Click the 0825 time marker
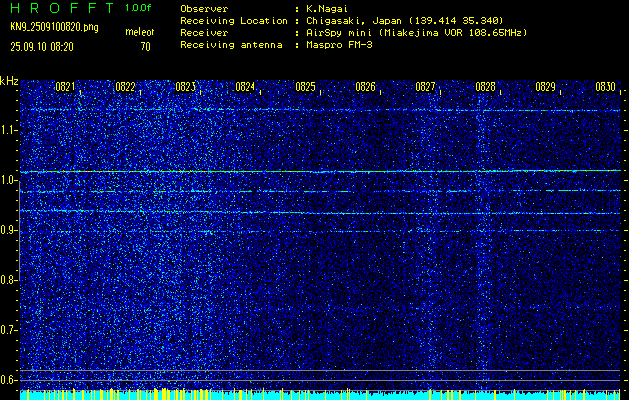The height and width of the screenshot is (400, 629). click(x=305, y=87)
